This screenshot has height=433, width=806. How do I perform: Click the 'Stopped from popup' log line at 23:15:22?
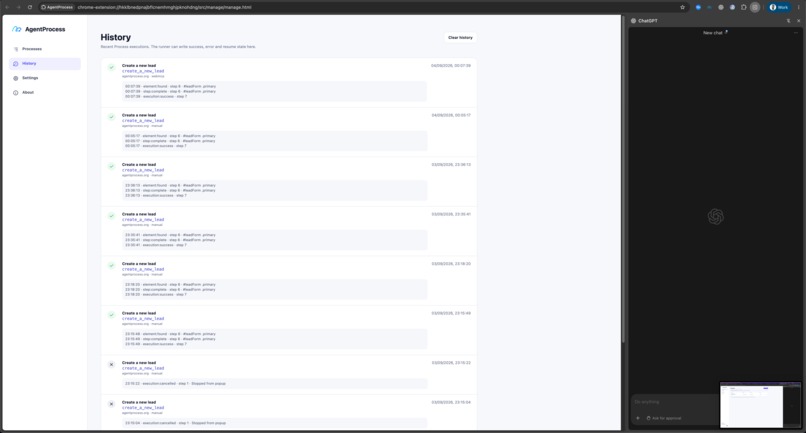point(175,384)
